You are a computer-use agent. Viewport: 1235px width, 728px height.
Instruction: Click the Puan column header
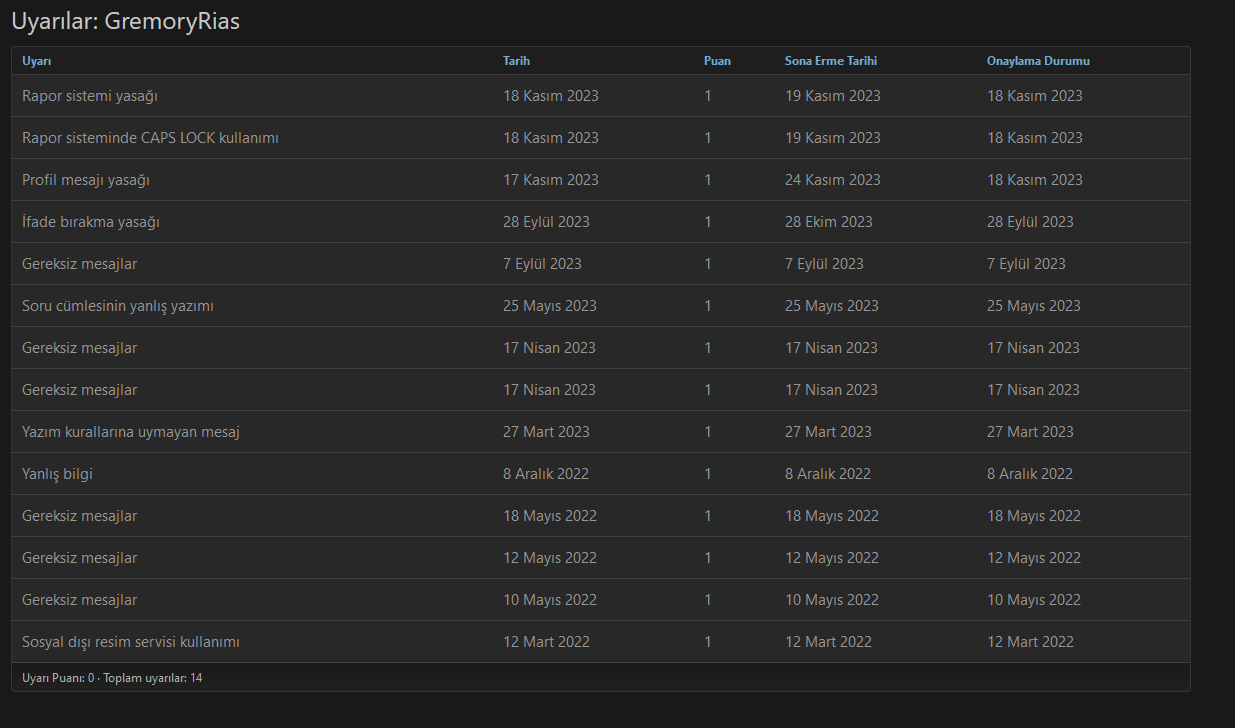pos(717,61)
